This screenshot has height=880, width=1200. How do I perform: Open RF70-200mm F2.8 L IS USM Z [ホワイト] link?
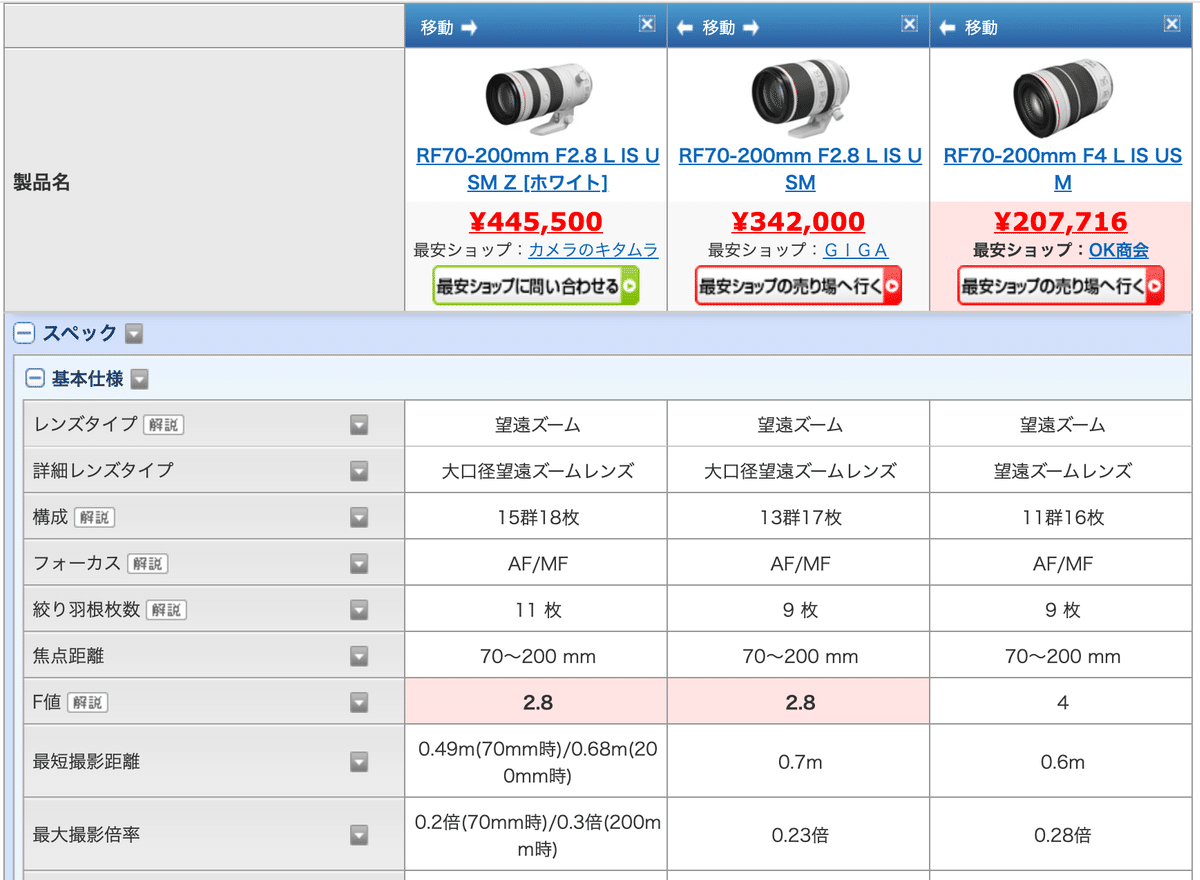click(x=537, y=169)
